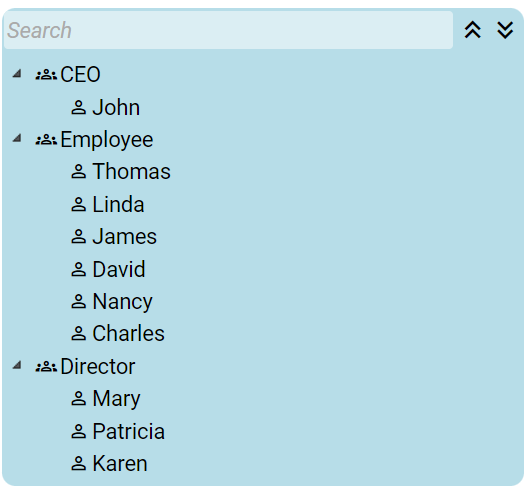The height and width of the screenshot is (491, 526).
Task: Focus the Search input field
Action: [x=228, y=30]
